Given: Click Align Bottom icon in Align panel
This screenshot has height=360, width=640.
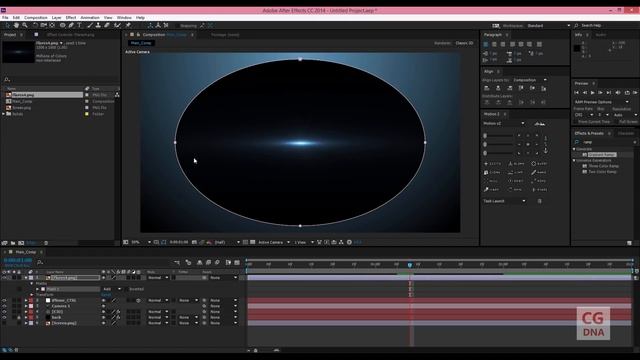Looking at the screenshot, I should point(543,88).
